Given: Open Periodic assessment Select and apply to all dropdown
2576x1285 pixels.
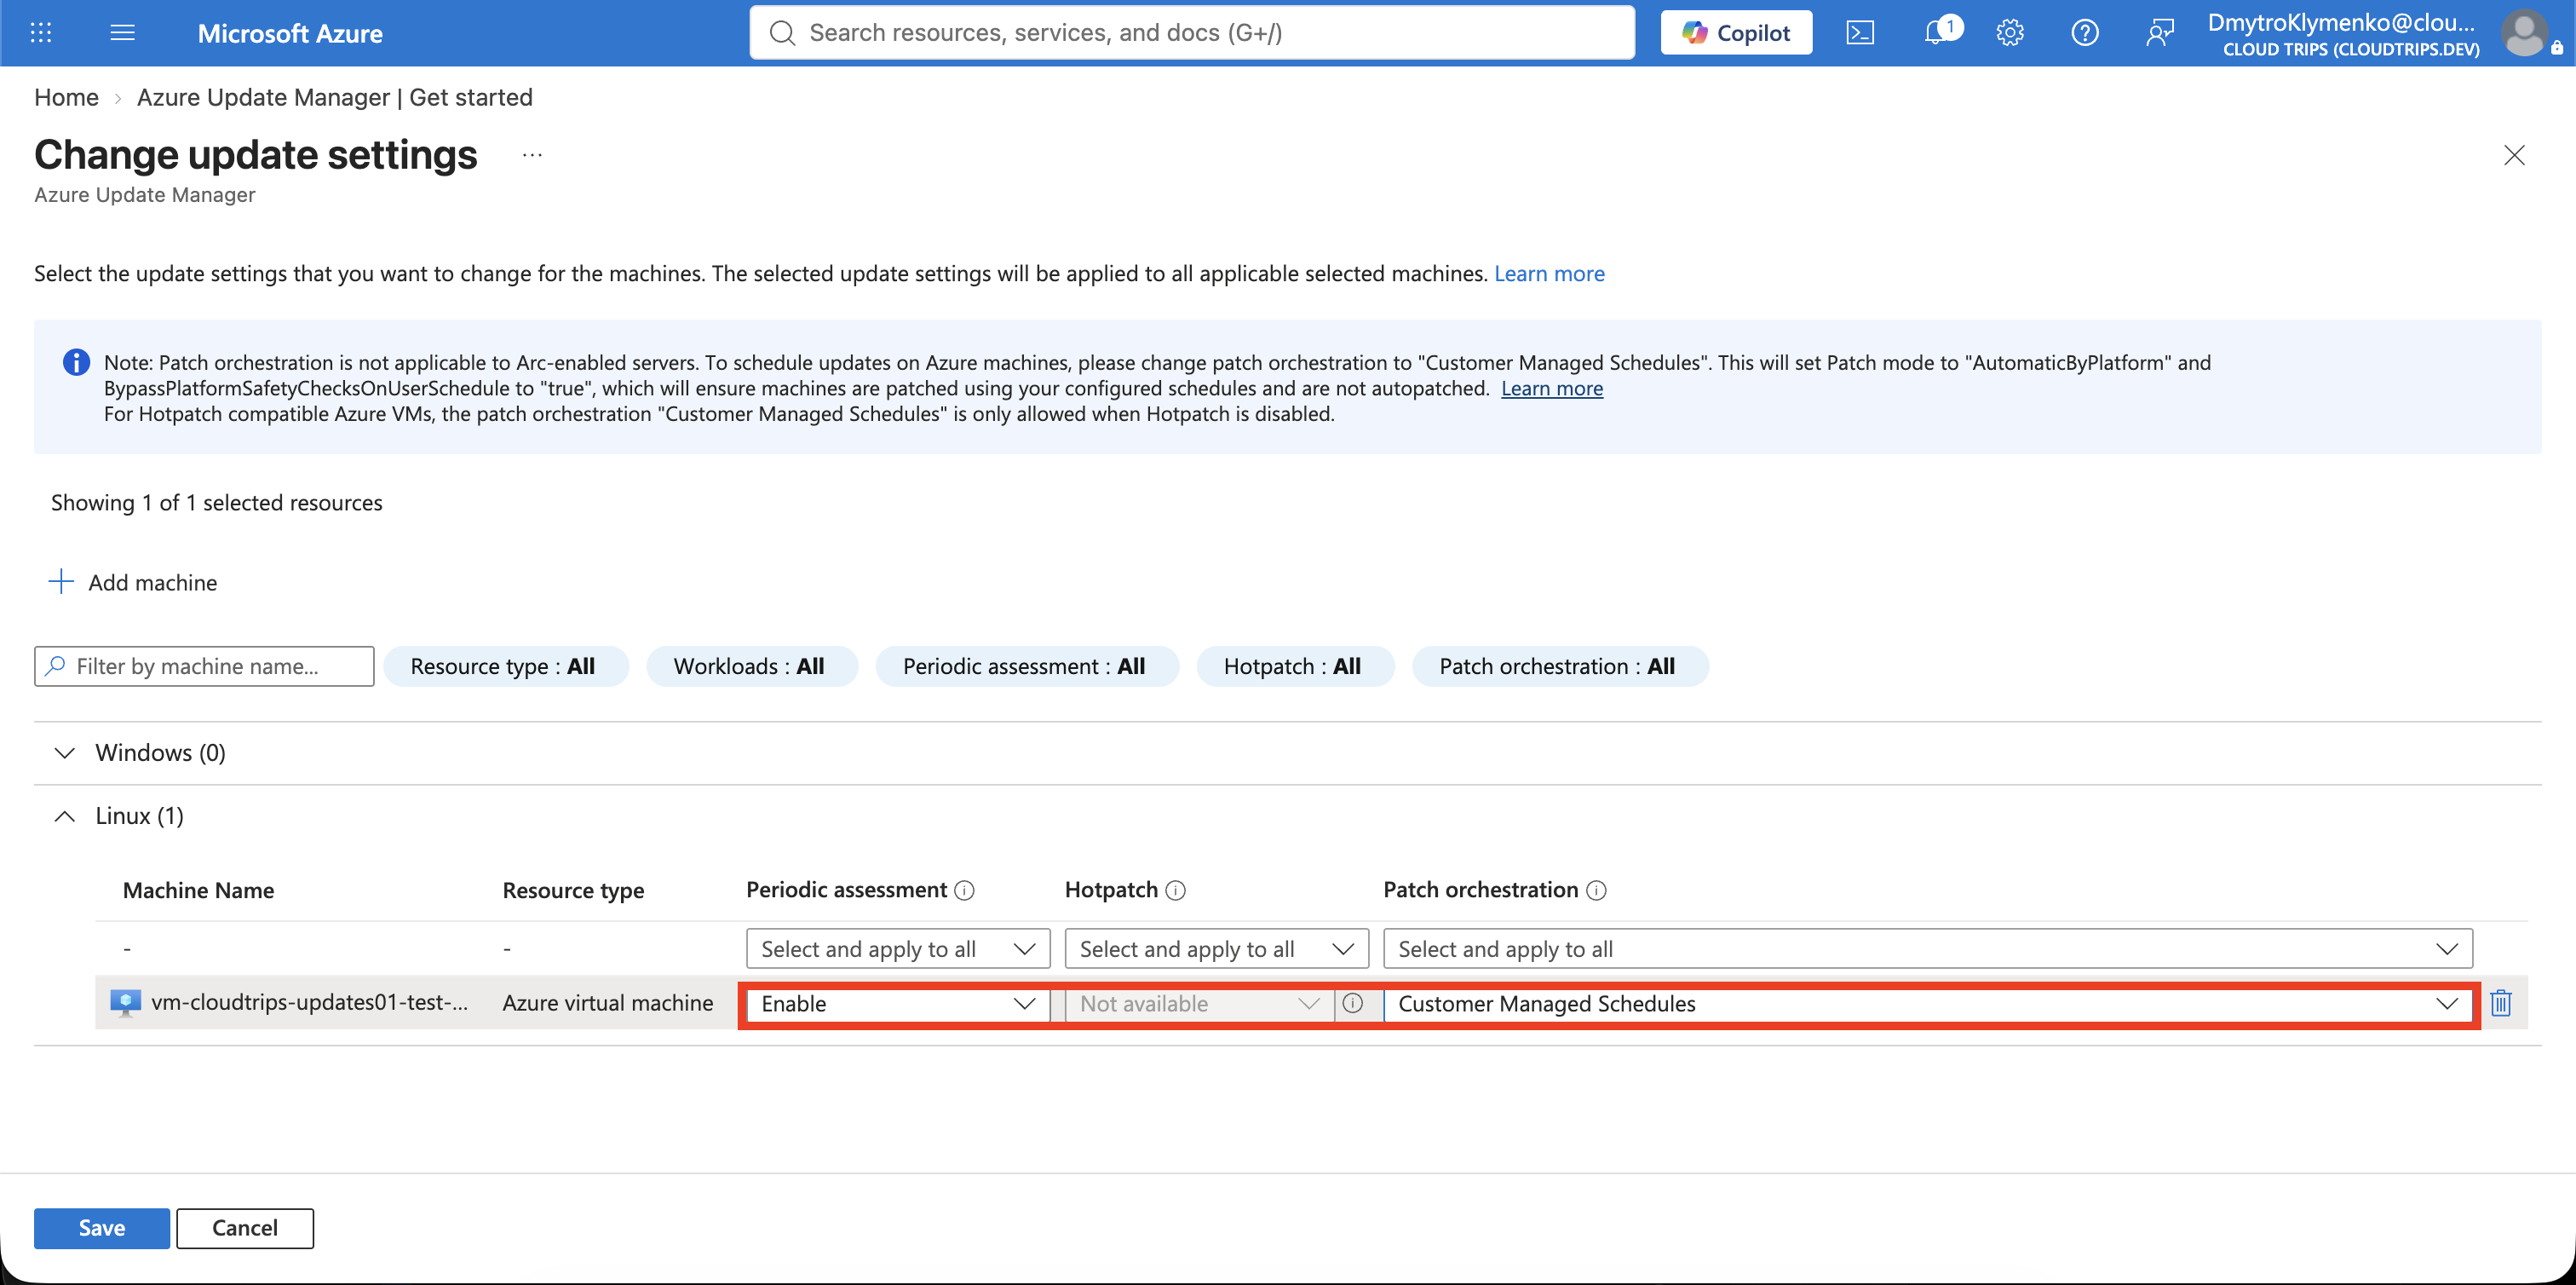Looking at the screenshot, I should click(x=897, y=949).
